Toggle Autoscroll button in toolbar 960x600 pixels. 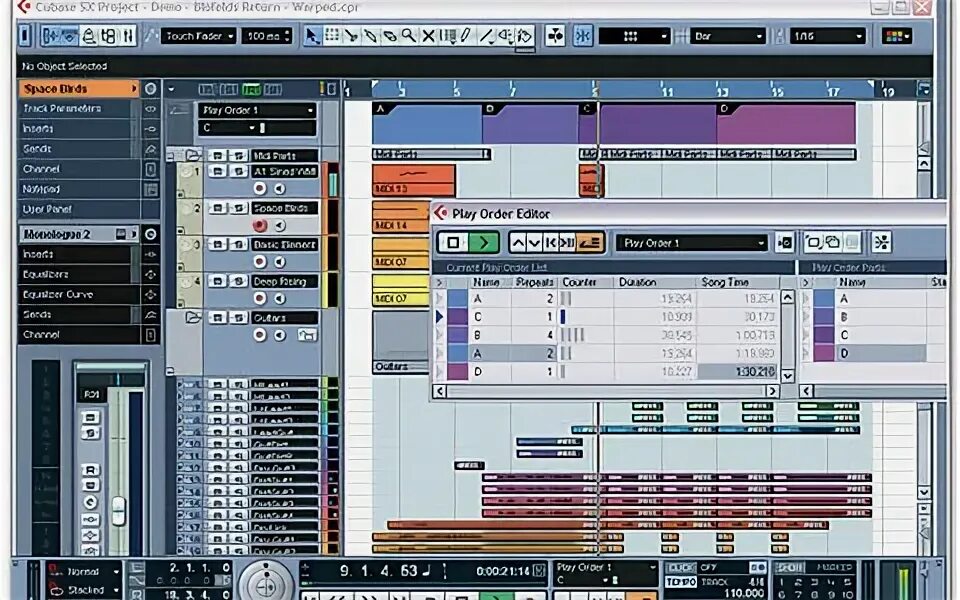pyautogui.click(x=555, y=36)
